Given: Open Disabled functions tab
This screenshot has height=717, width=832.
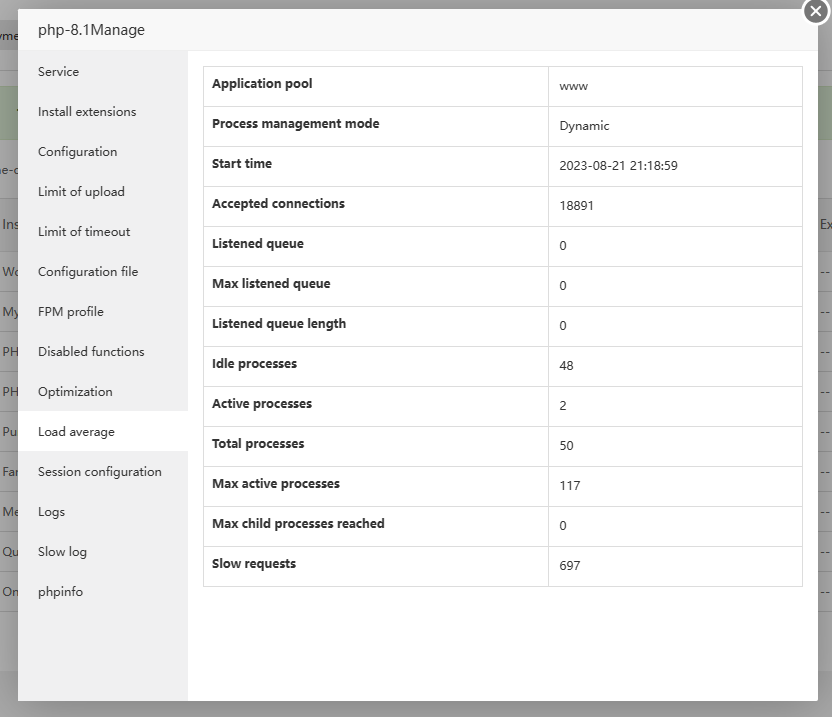Looking at the screenshot, I should [91, 352].
